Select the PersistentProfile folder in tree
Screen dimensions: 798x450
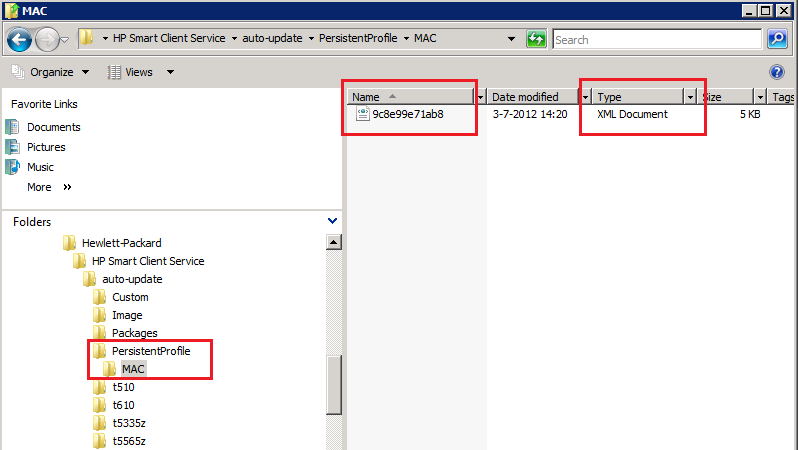150,351
